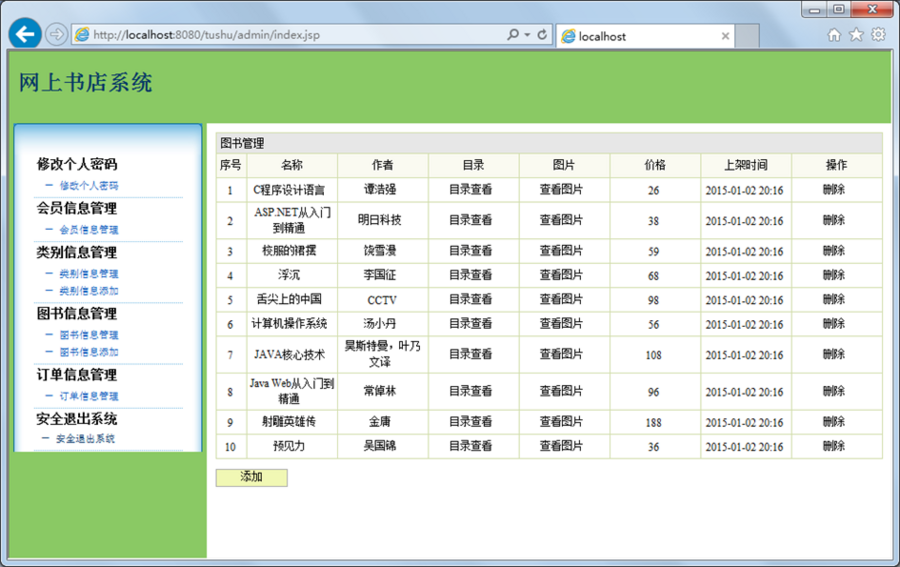Click 查看图片 in row number 3
Screen dimensions: 900x567
click(x=561, y=250)
